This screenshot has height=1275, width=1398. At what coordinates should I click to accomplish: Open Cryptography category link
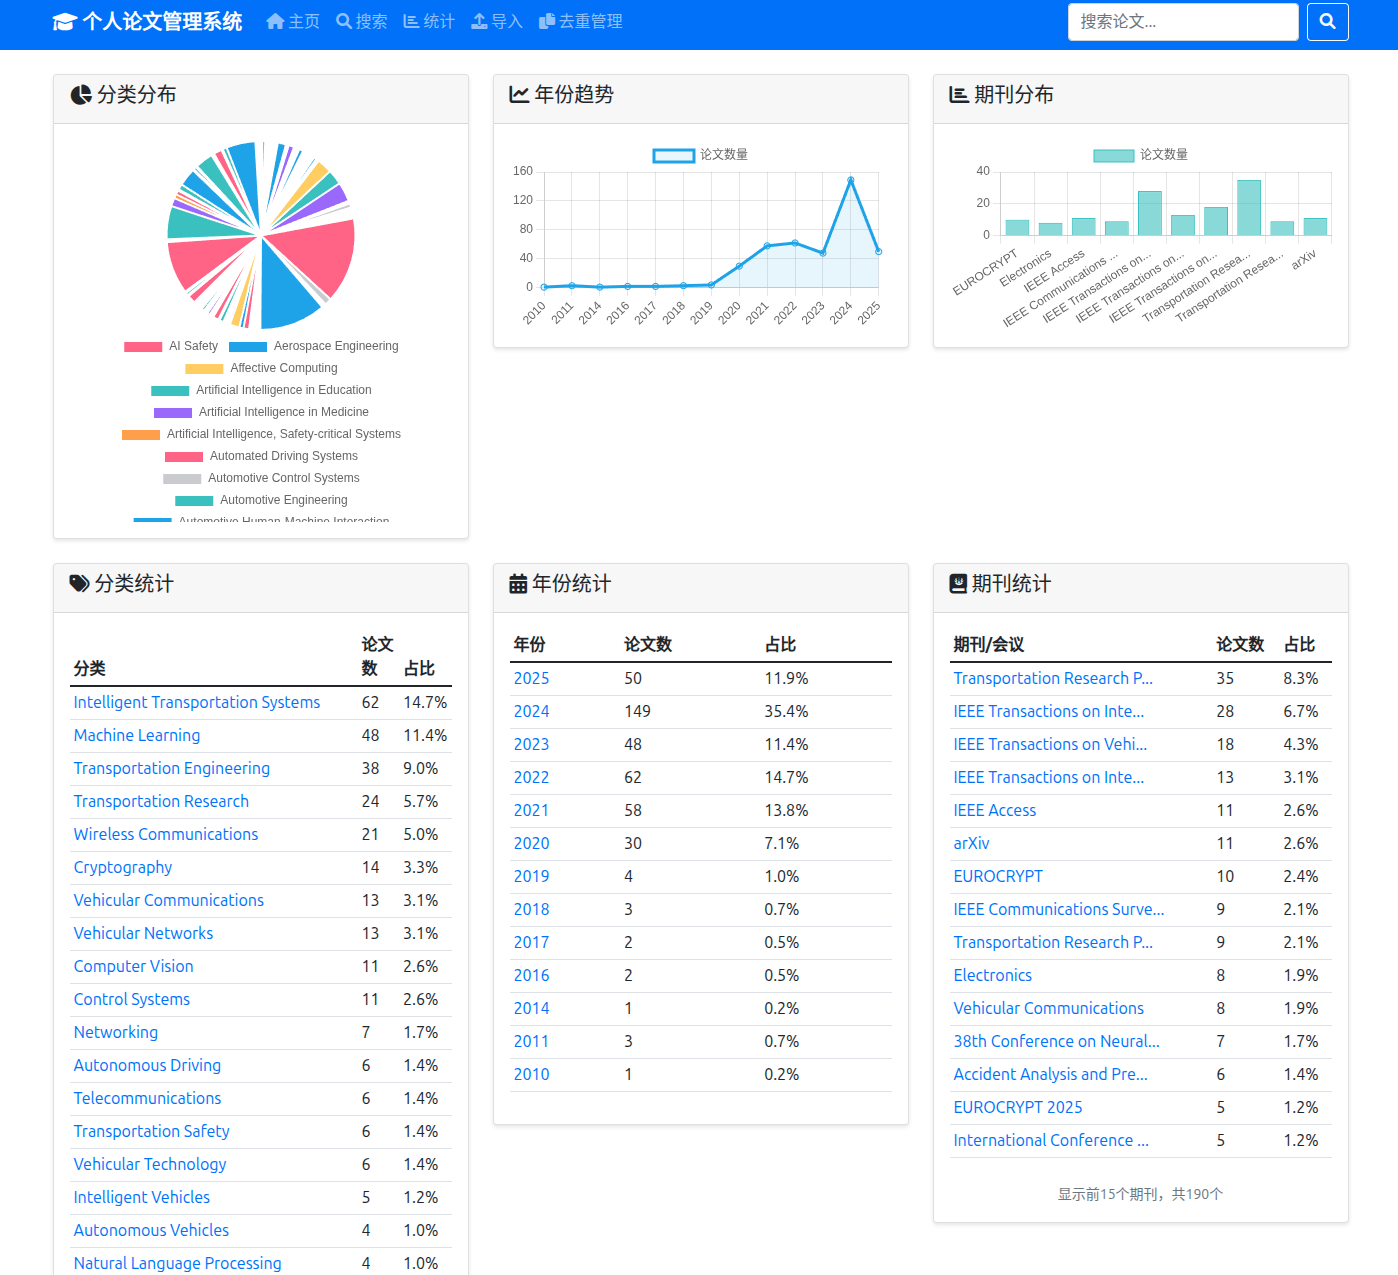point(123,868)
